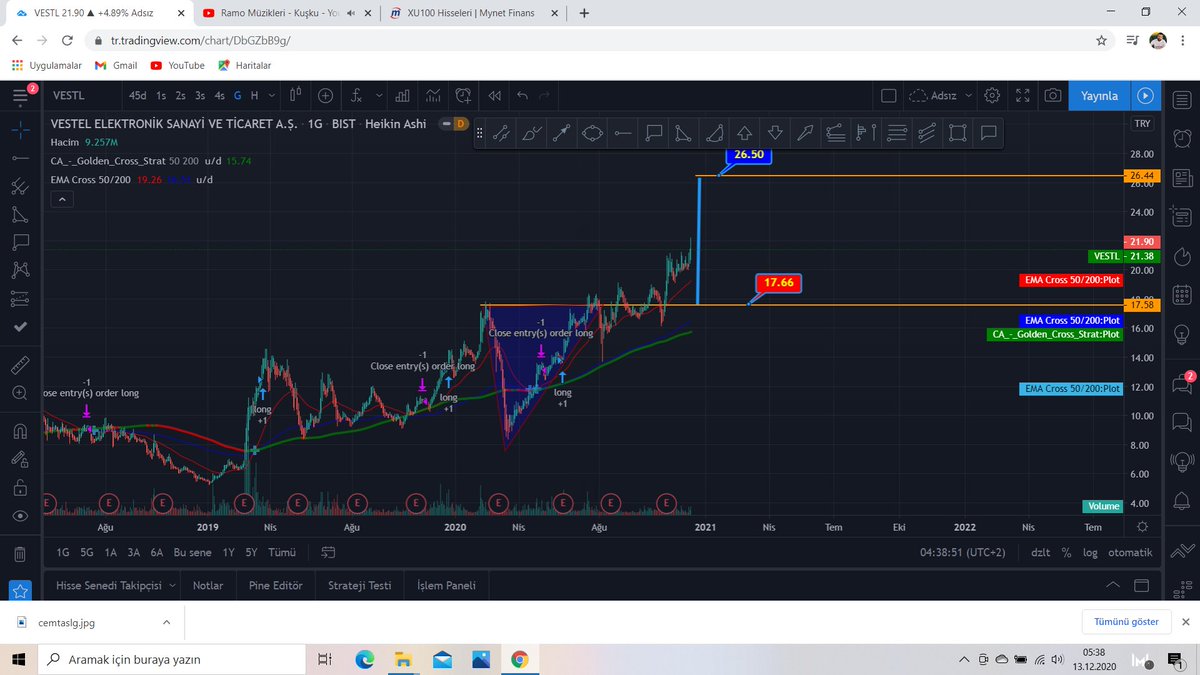Toggle the percent (%) scale option

[1067, 553]
